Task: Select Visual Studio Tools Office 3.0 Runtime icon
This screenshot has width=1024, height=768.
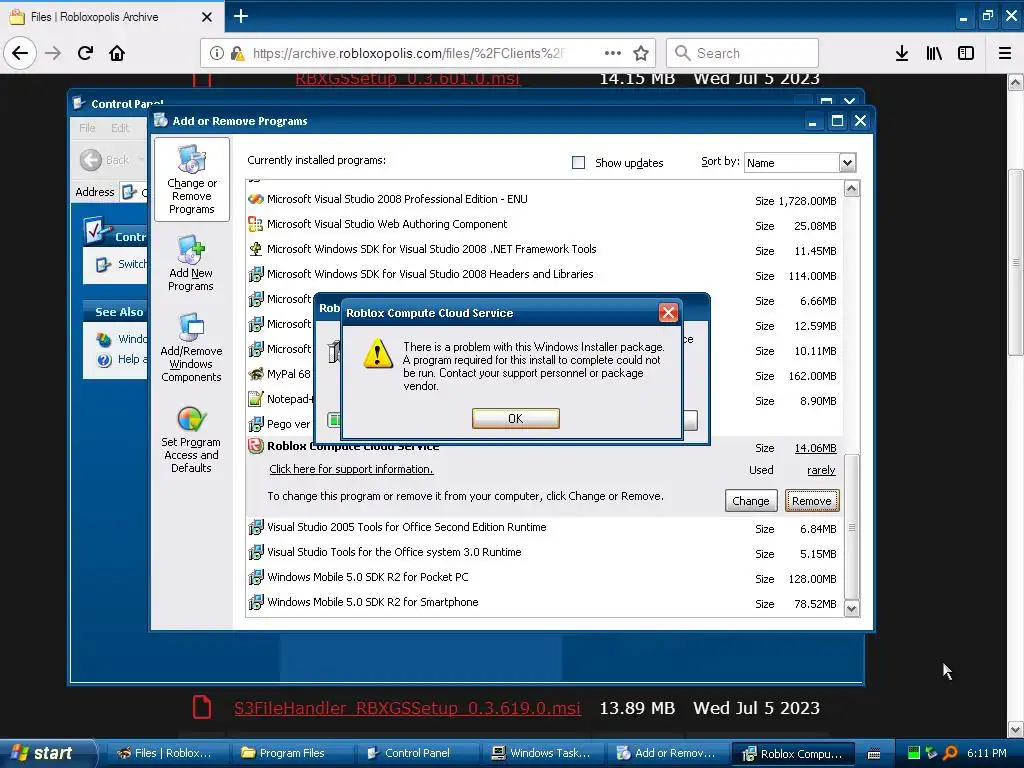Action: click(255, 552)
